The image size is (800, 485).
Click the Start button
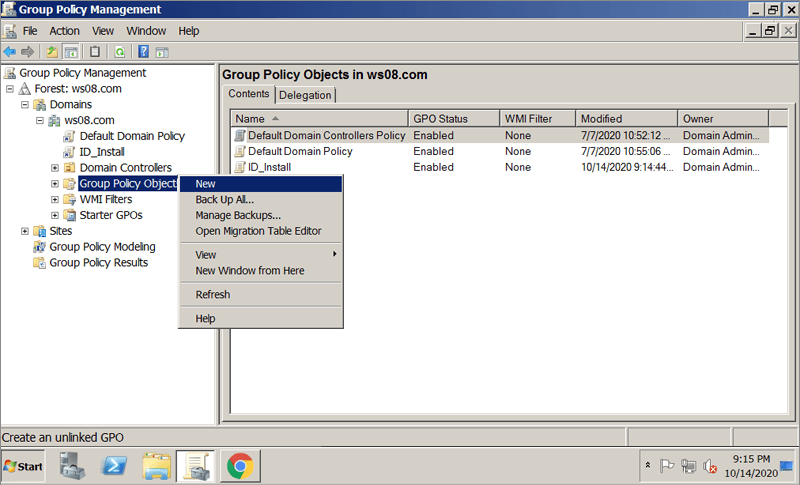pos(23,466)
